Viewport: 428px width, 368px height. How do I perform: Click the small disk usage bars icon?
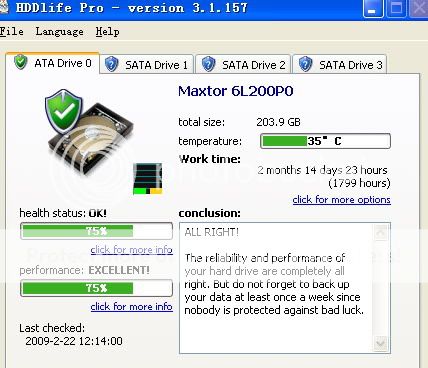click(x=147, y=178)
